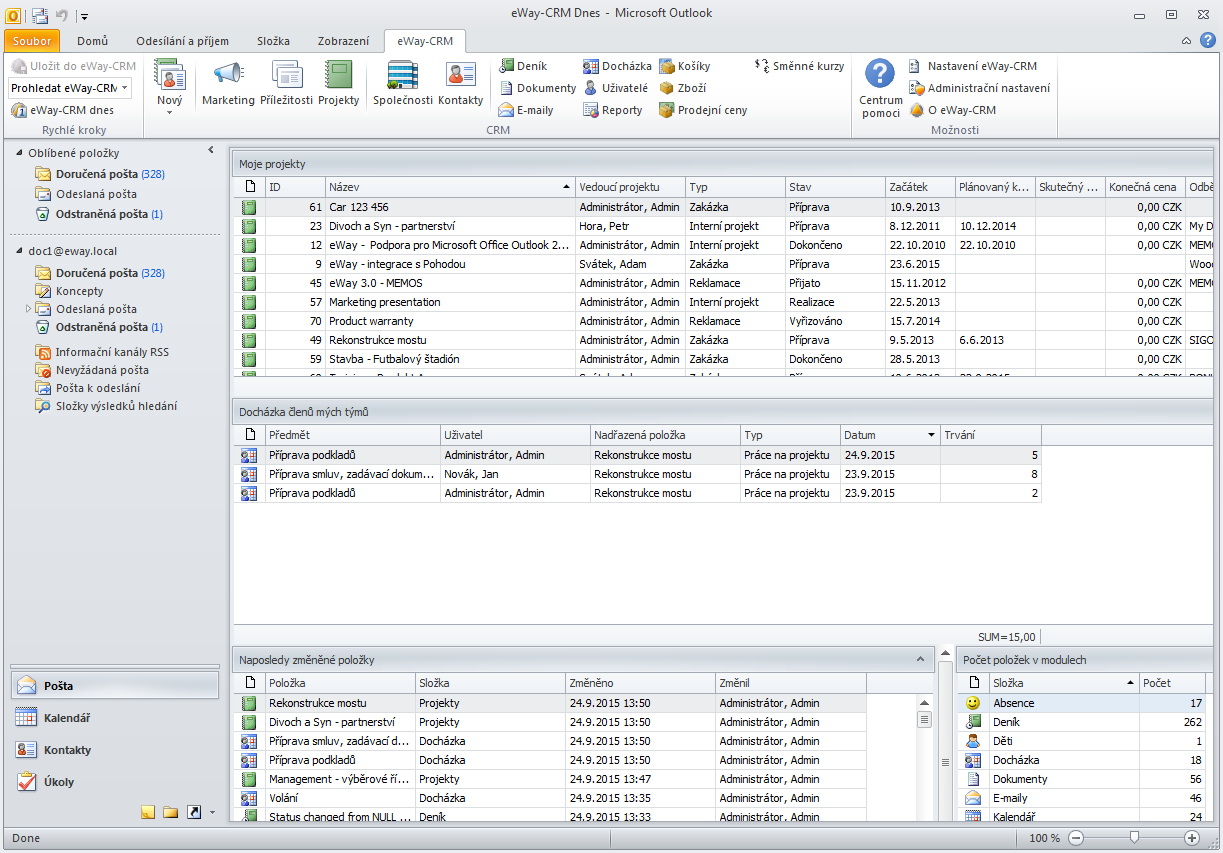Open the shortcuts icon in navigation pane
The image size is (1223, 853).
click(x=193, y=812)
